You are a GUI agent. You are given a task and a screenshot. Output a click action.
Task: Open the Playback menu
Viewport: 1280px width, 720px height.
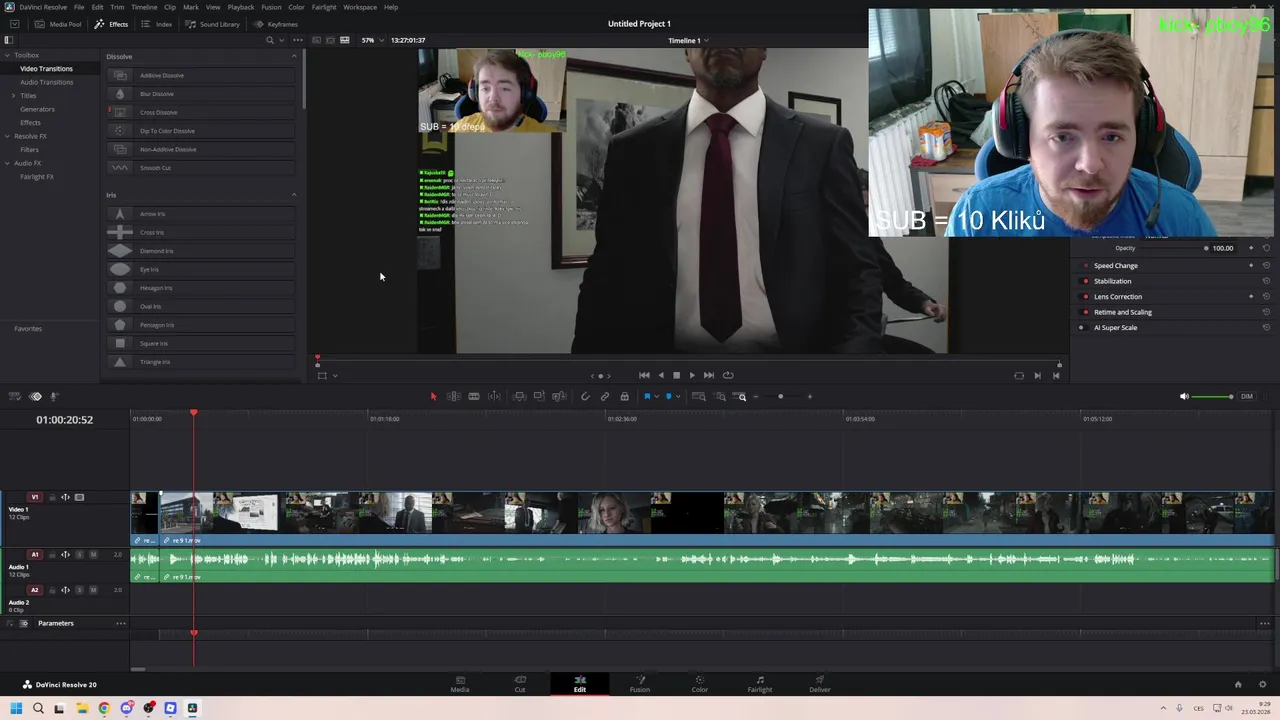pyautogui.click(x=241, y=7)
